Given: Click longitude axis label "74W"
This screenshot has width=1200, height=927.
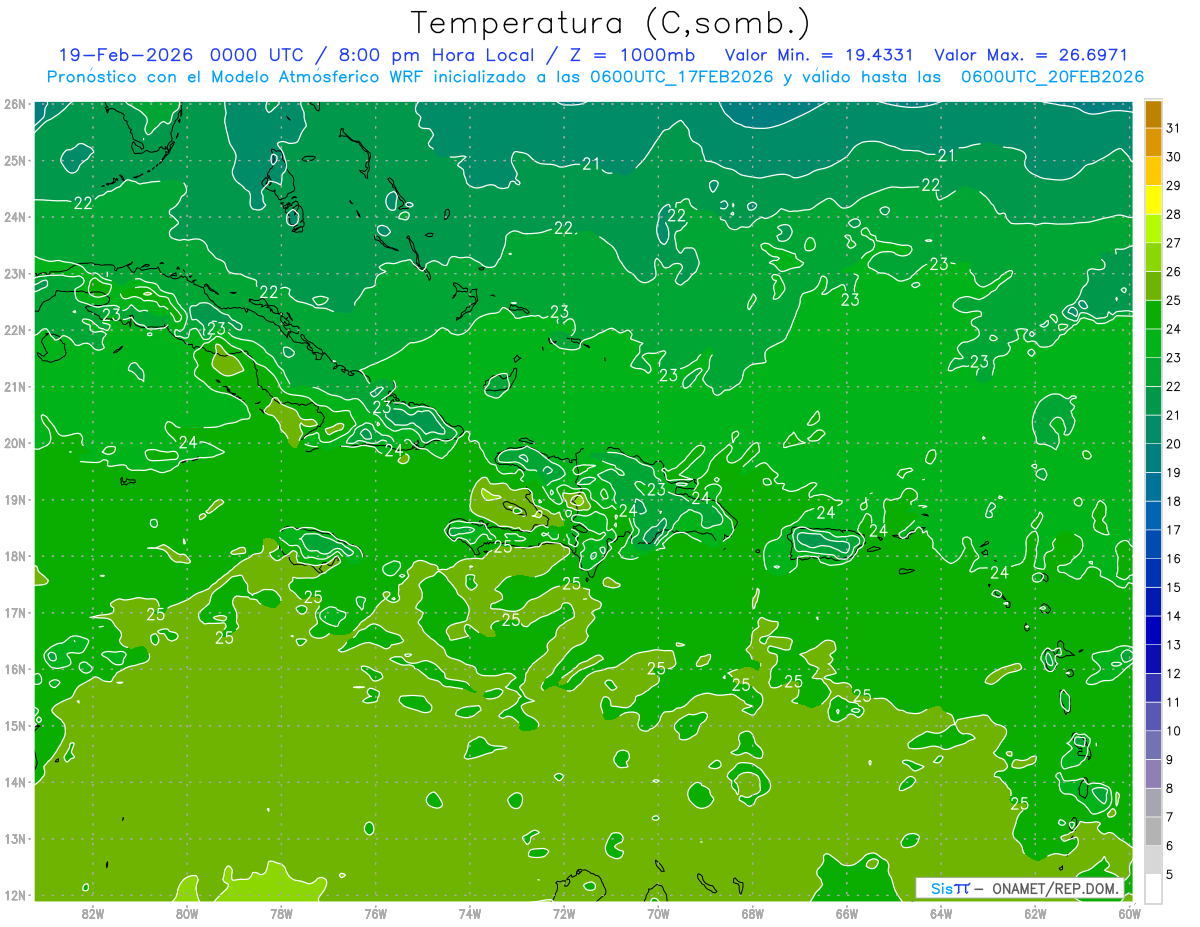Looking at the screenshot, I should [x=470, y=913].
